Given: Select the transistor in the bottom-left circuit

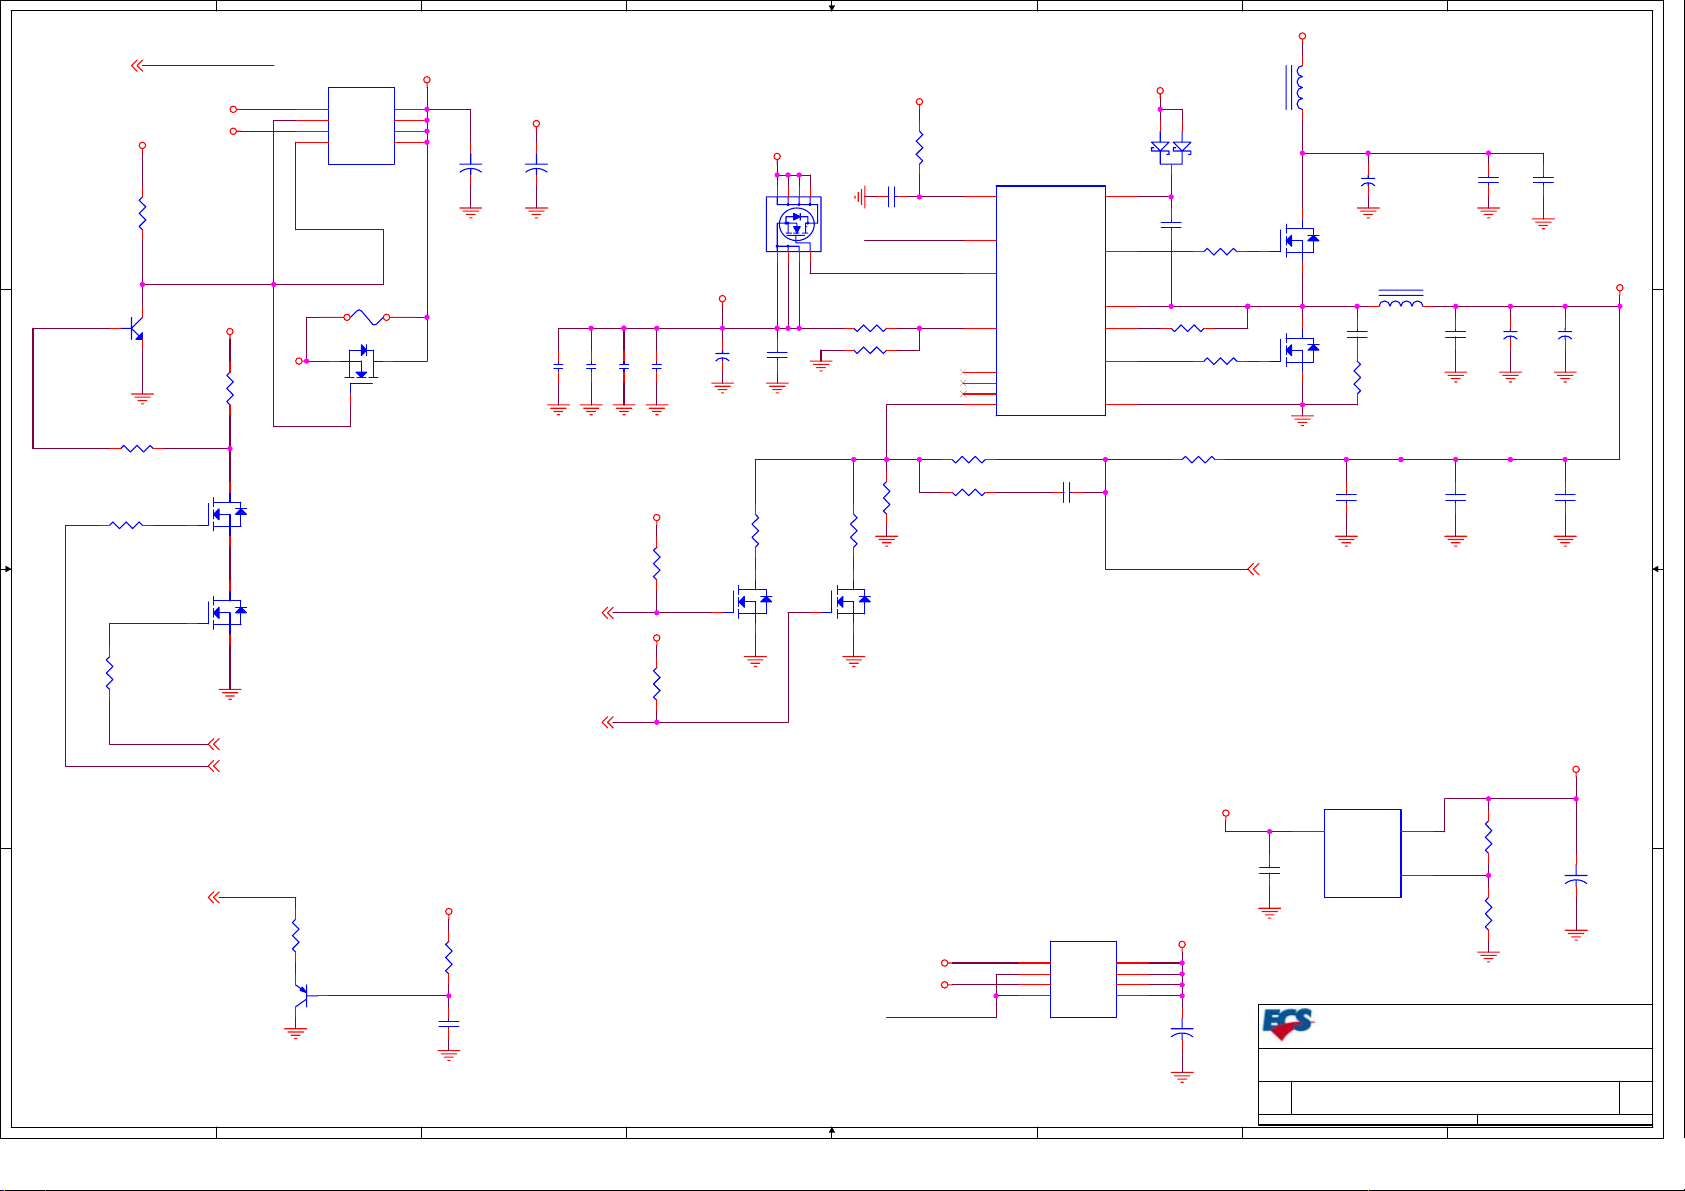Looking at the screenshot, I should point(300,996).
